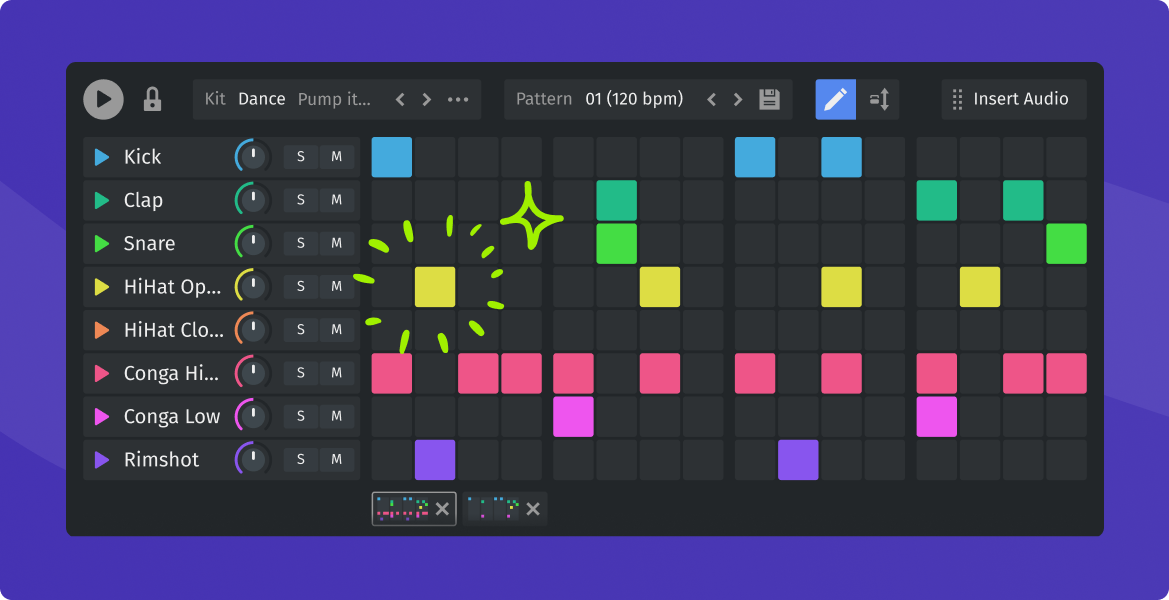Click the Clap volume knob
The height and width of the screenshot is (600, 1169).
tap(253, 200)
